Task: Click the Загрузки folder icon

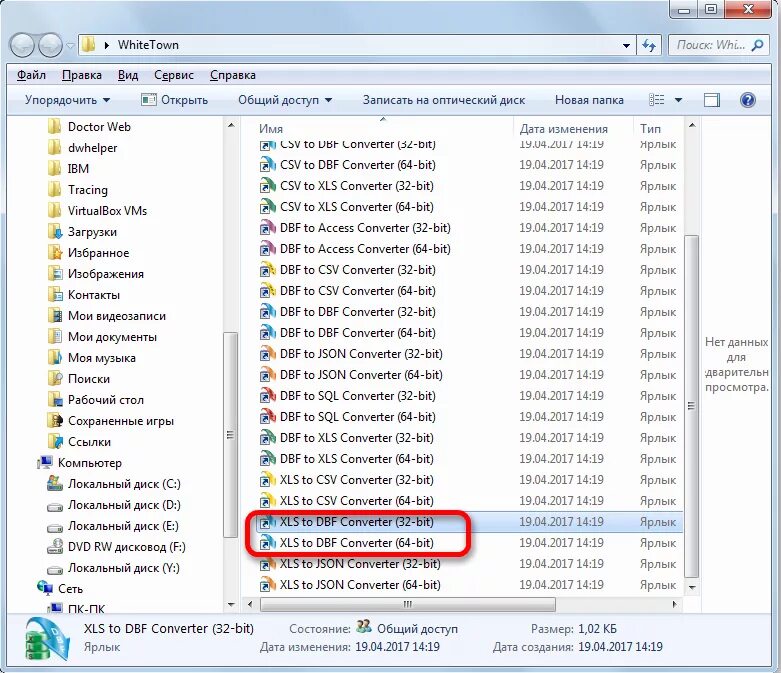Action: [x=55, y=232]
